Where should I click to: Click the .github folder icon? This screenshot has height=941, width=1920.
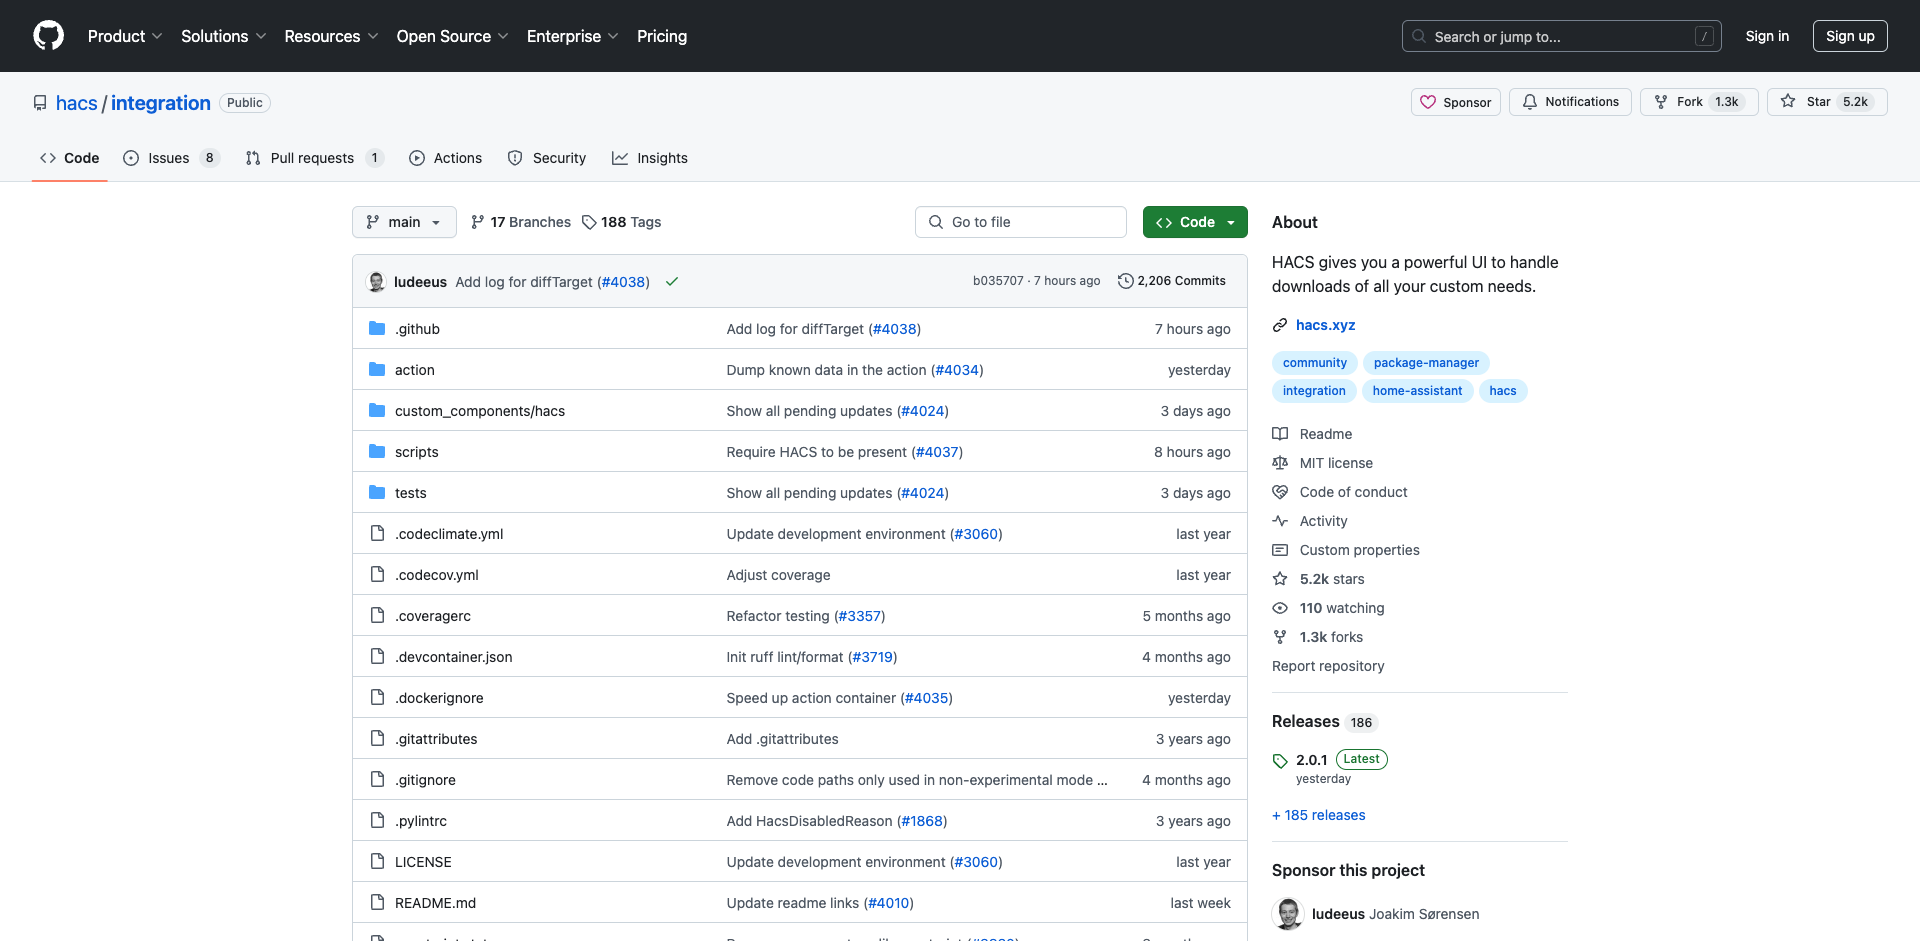[x=377, y=329]
